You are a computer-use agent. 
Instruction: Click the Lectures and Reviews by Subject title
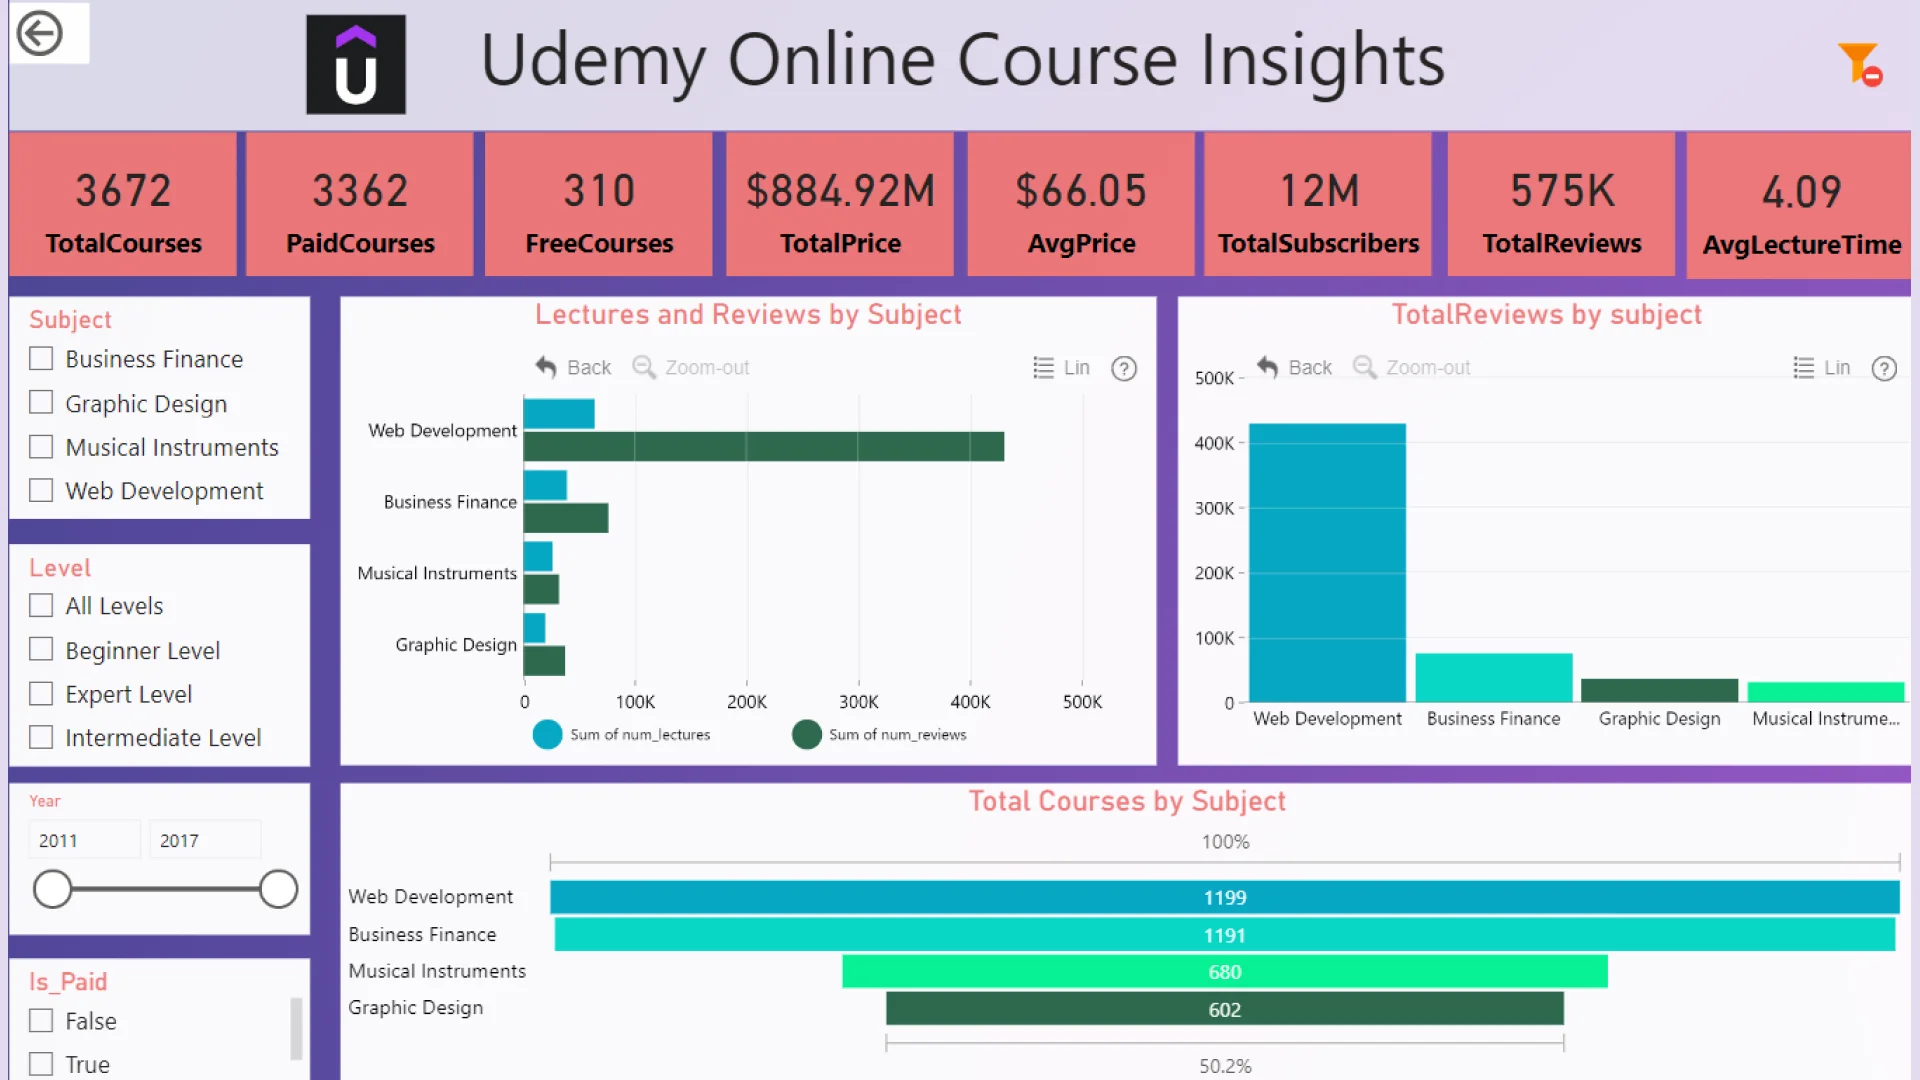coord(748,315)
